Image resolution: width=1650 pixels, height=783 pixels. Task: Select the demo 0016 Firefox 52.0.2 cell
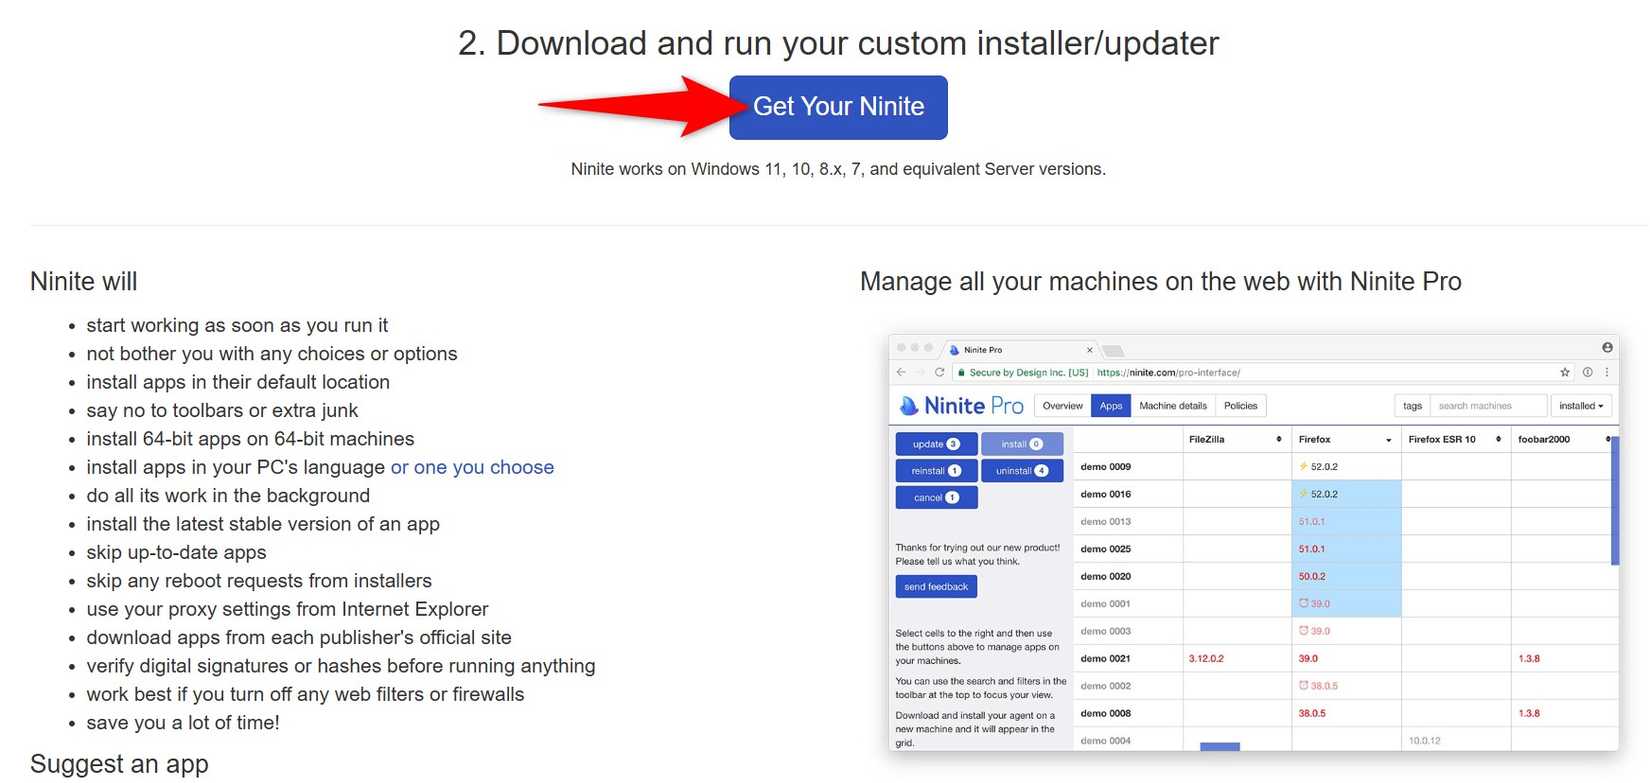(x=1346, y=494)
